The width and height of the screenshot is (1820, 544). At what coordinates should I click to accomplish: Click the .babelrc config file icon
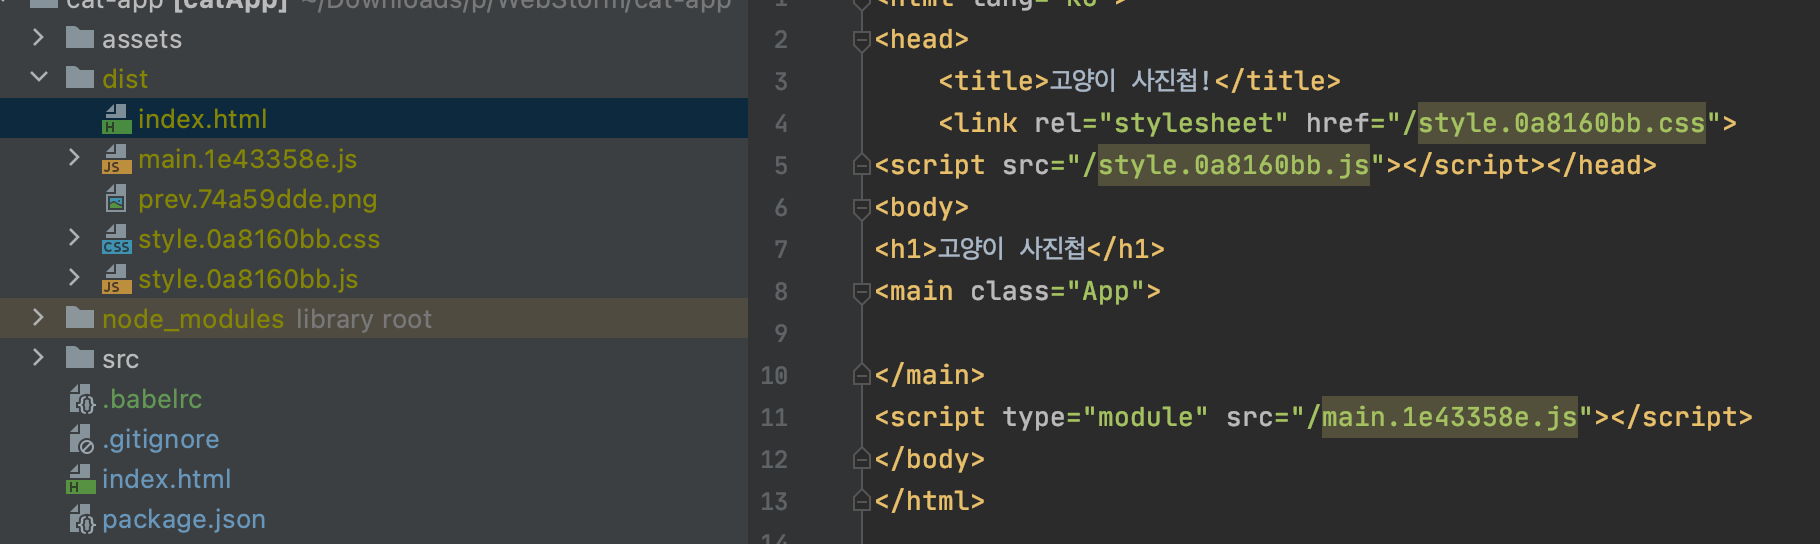pyautogui.click(x=82, y=399)
